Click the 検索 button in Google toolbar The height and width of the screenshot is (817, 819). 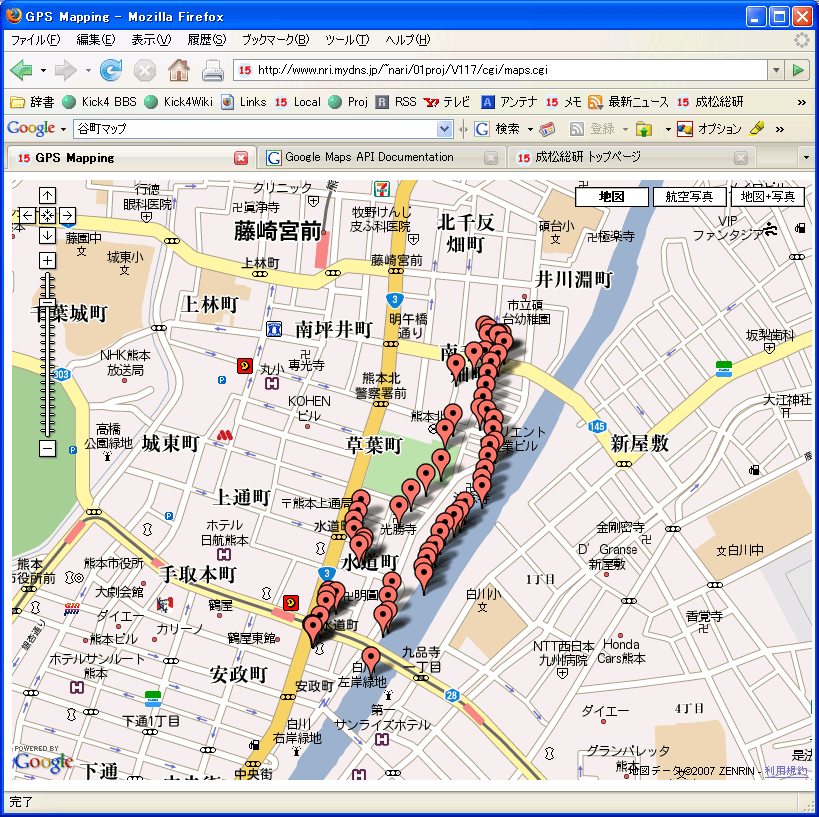point(498,129)
